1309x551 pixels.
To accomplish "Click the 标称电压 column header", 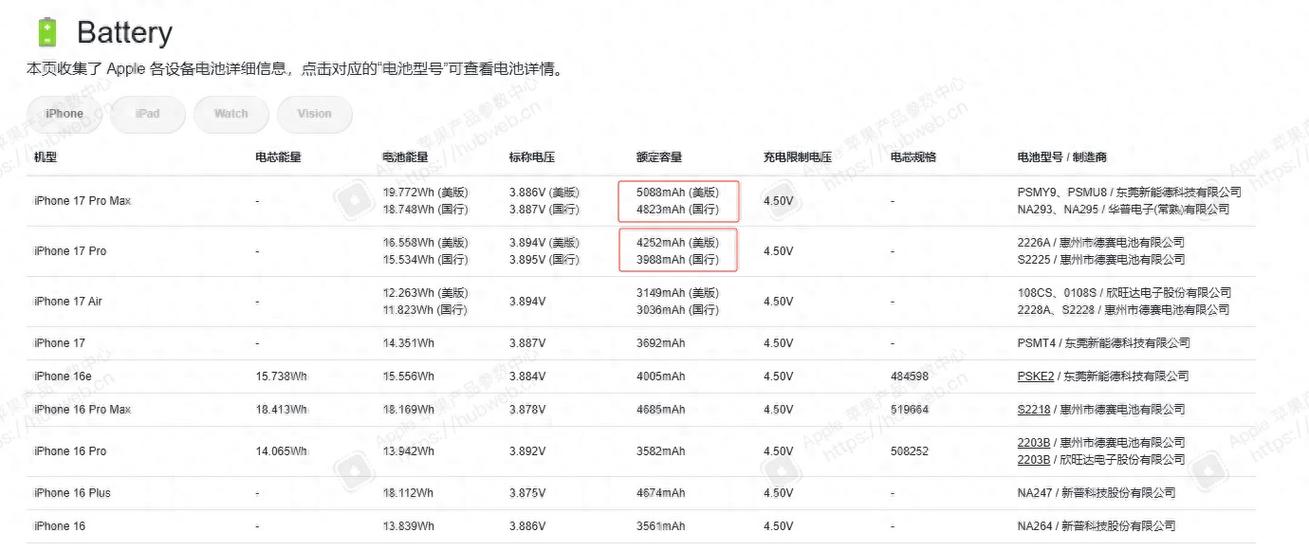I will click(x=532, y=158).
